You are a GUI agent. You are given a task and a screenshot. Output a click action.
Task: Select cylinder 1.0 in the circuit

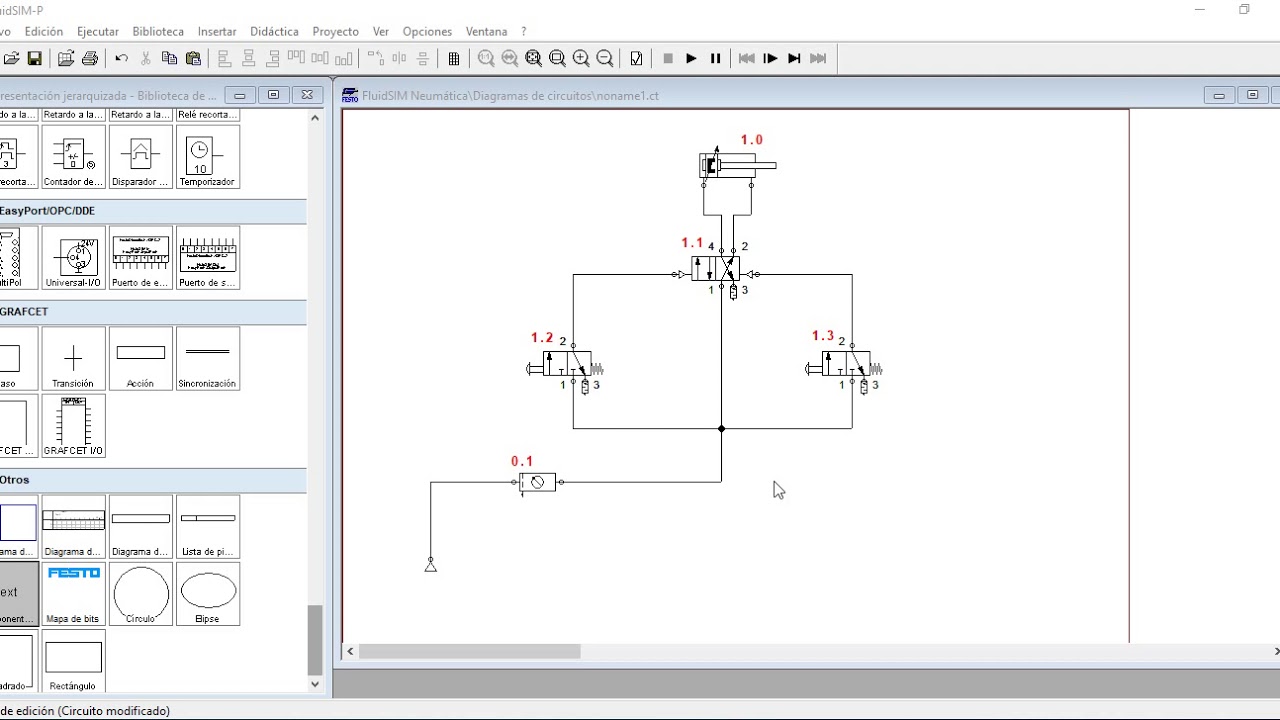pos(737,166)
